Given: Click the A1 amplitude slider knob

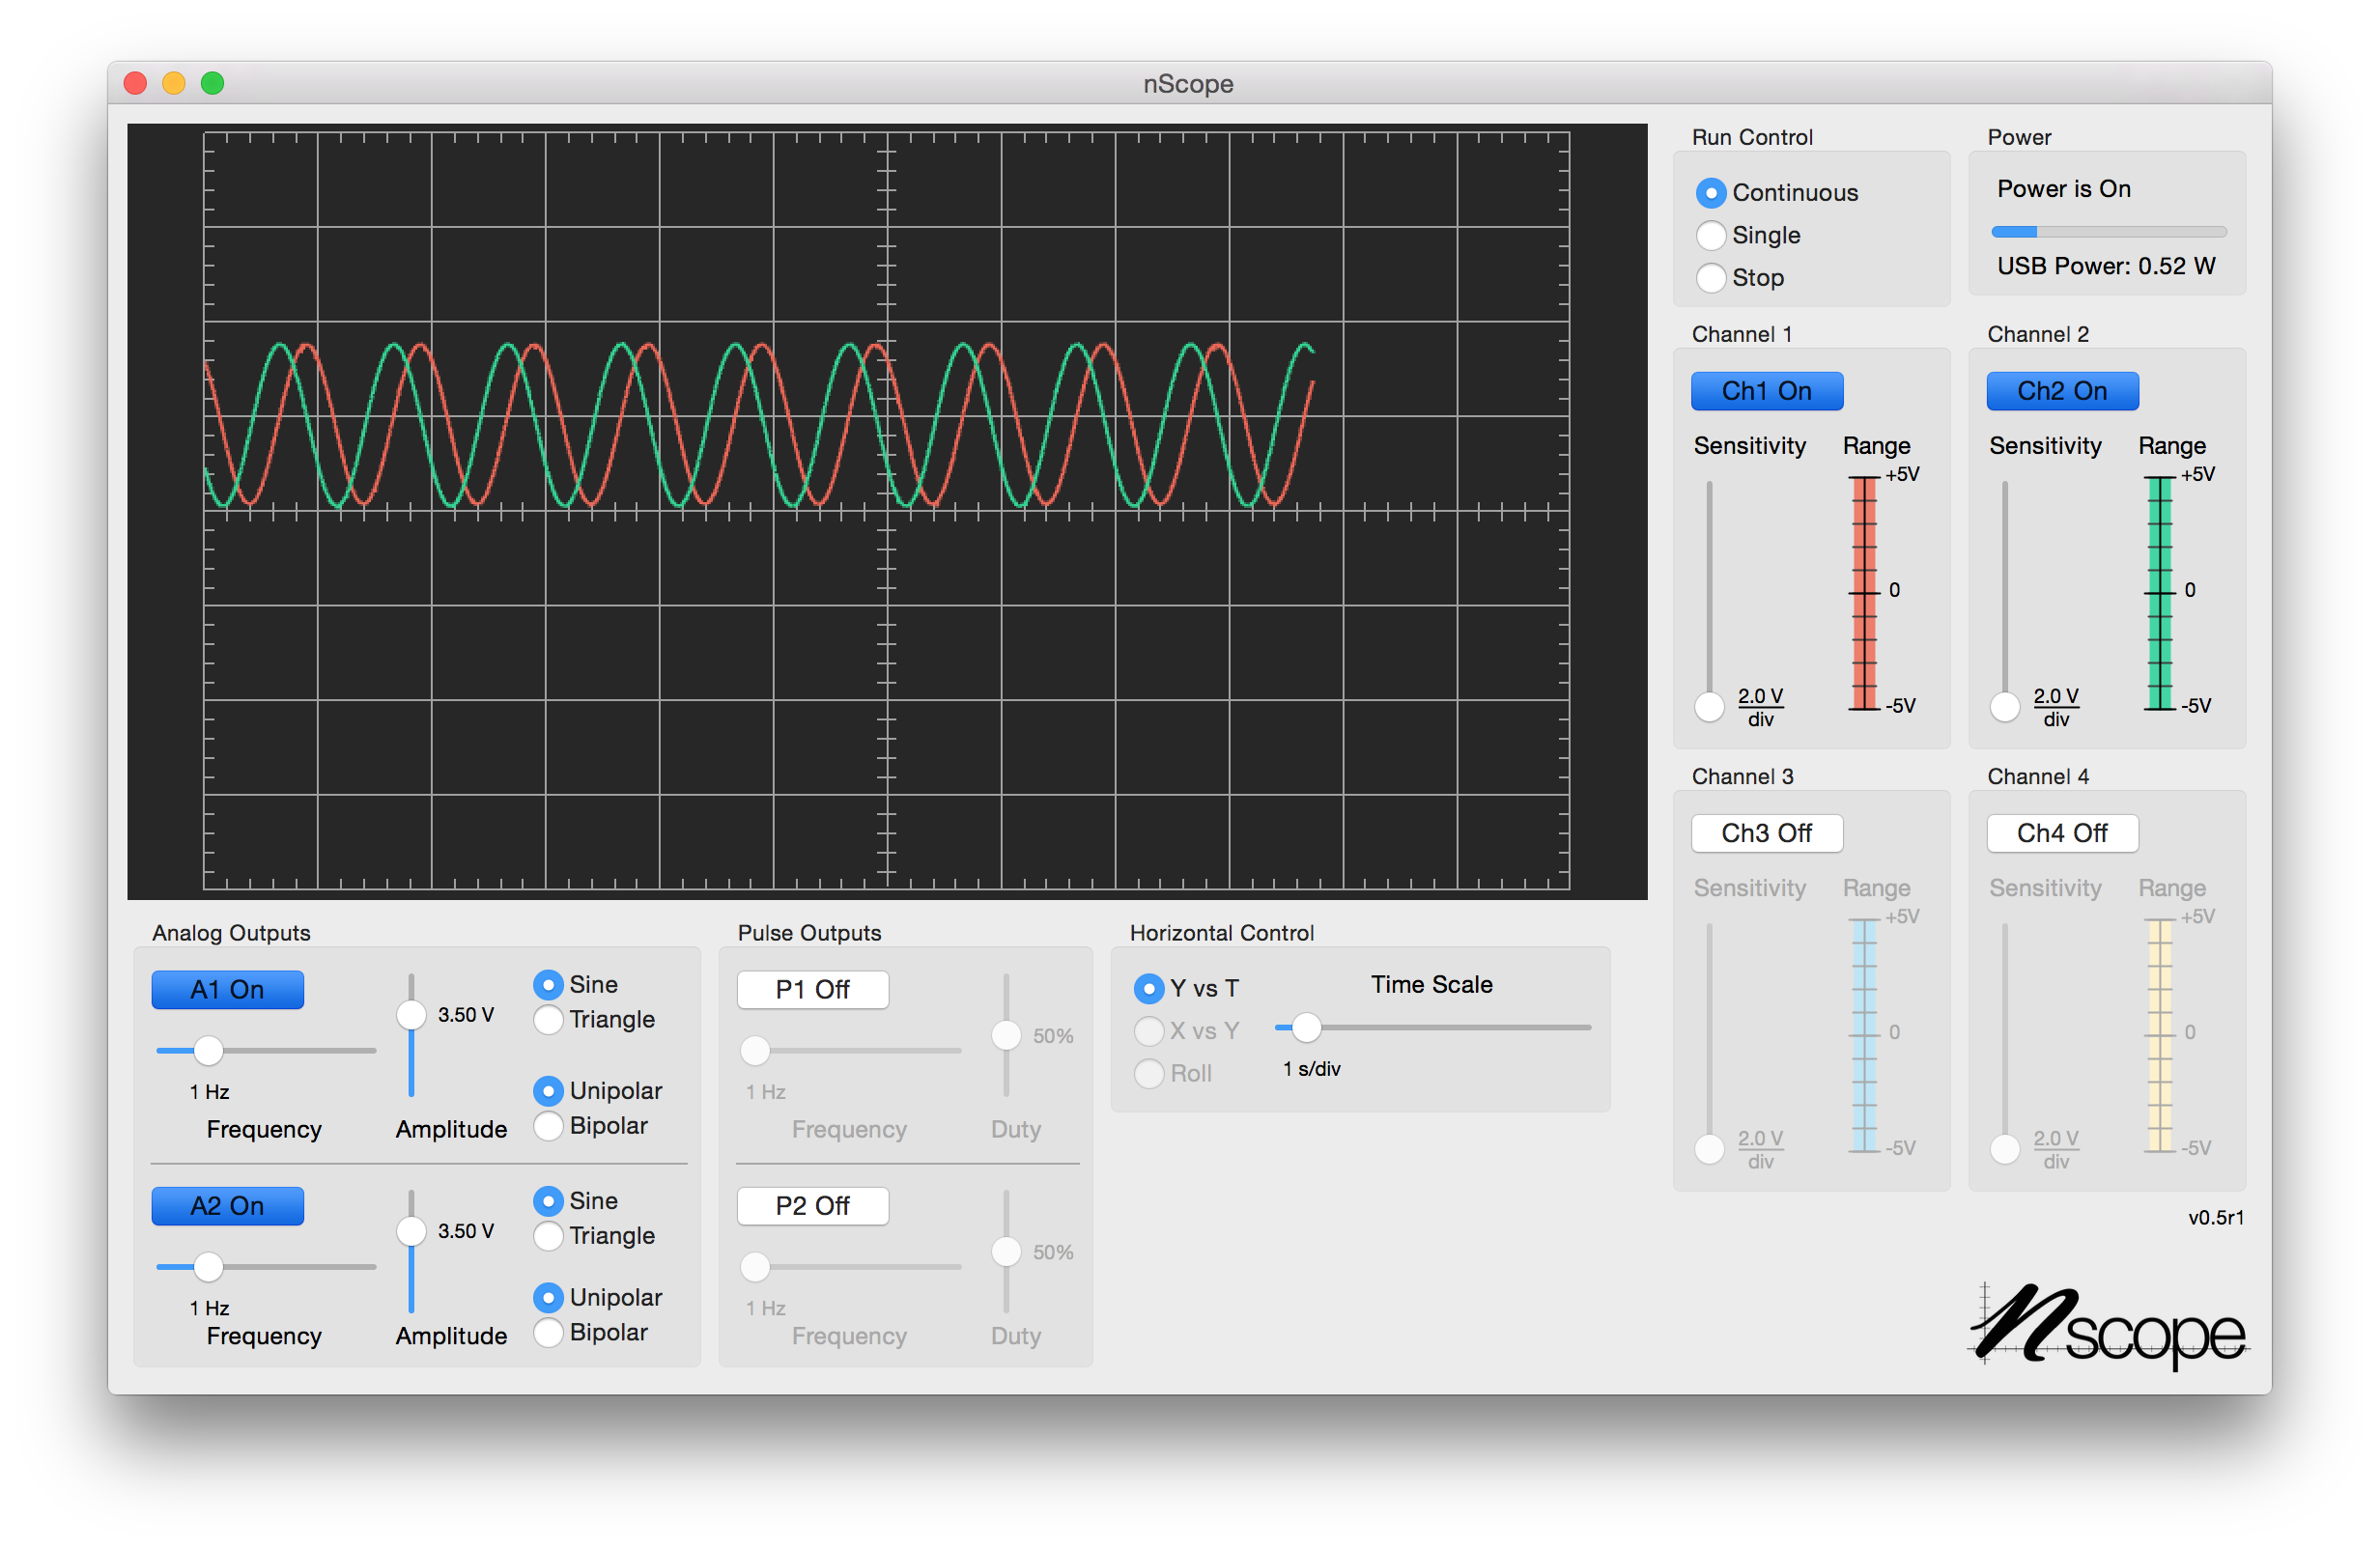Looking at the screenshot, I should tap(411, 1015).
